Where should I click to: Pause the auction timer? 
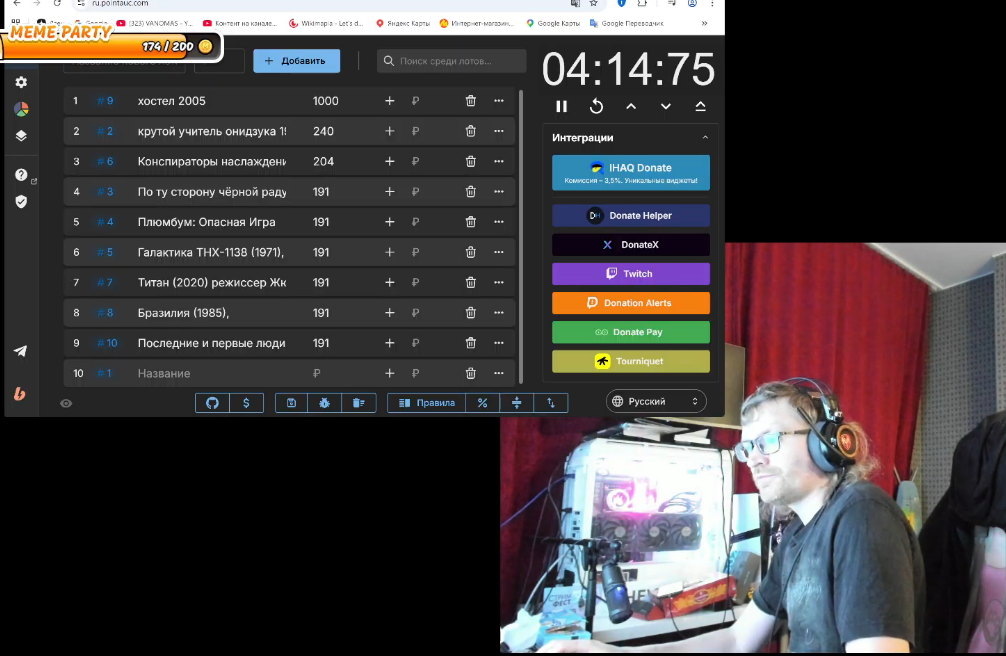pyautogui.click(x=561, y=107)
